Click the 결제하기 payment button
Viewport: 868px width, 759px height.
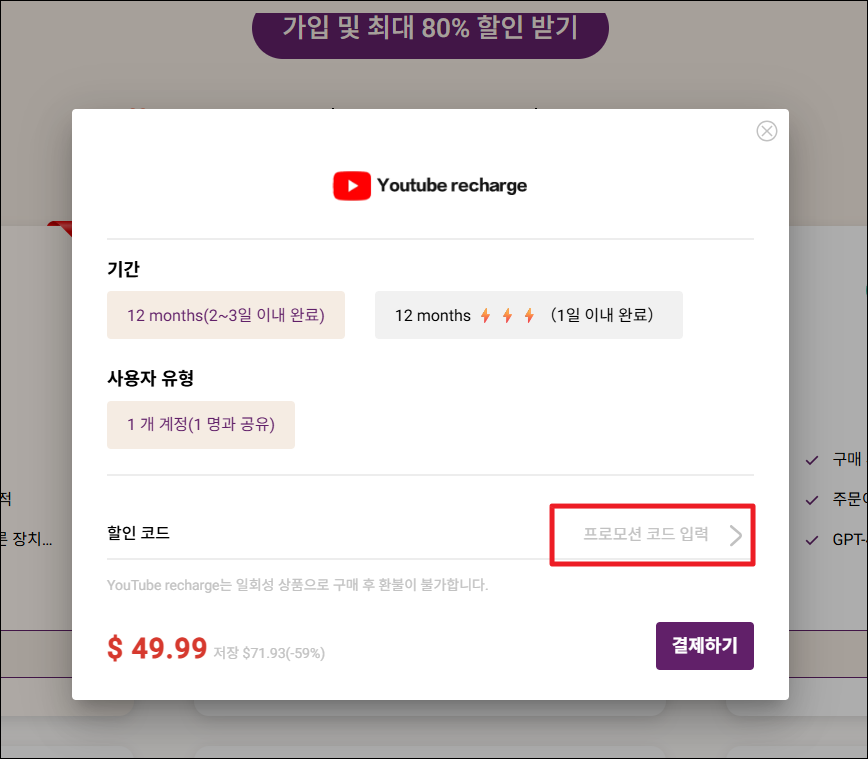(705, 646)
